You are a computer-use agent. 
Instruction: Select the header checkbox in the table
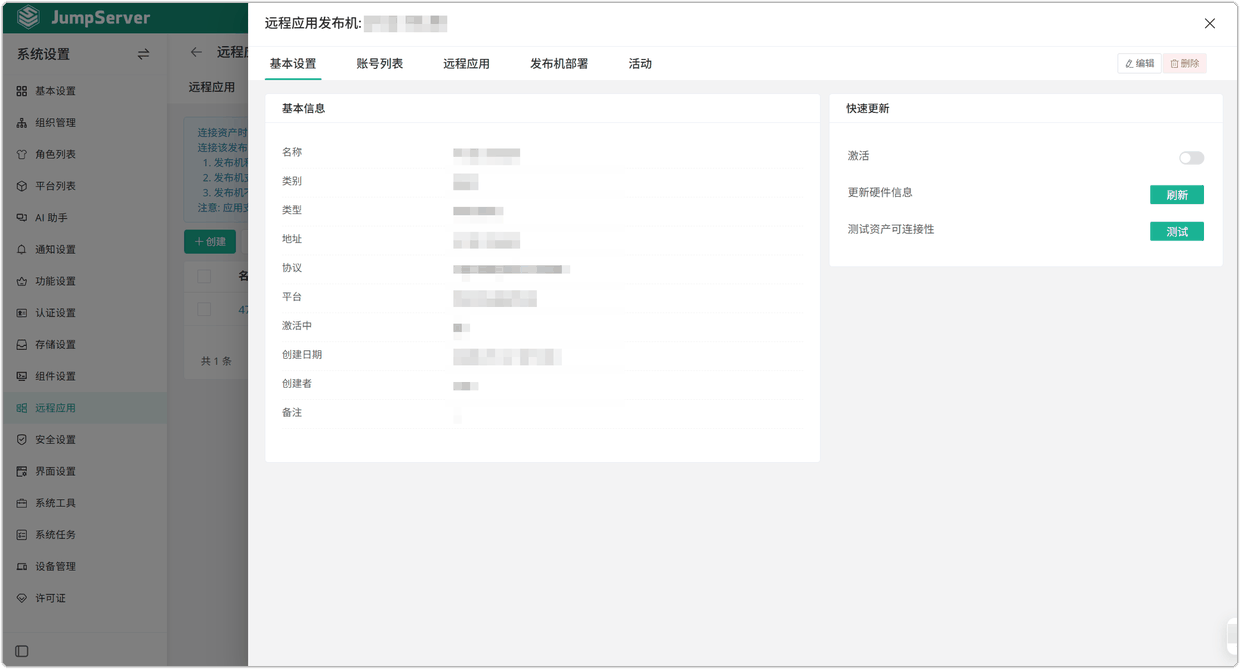204,276
